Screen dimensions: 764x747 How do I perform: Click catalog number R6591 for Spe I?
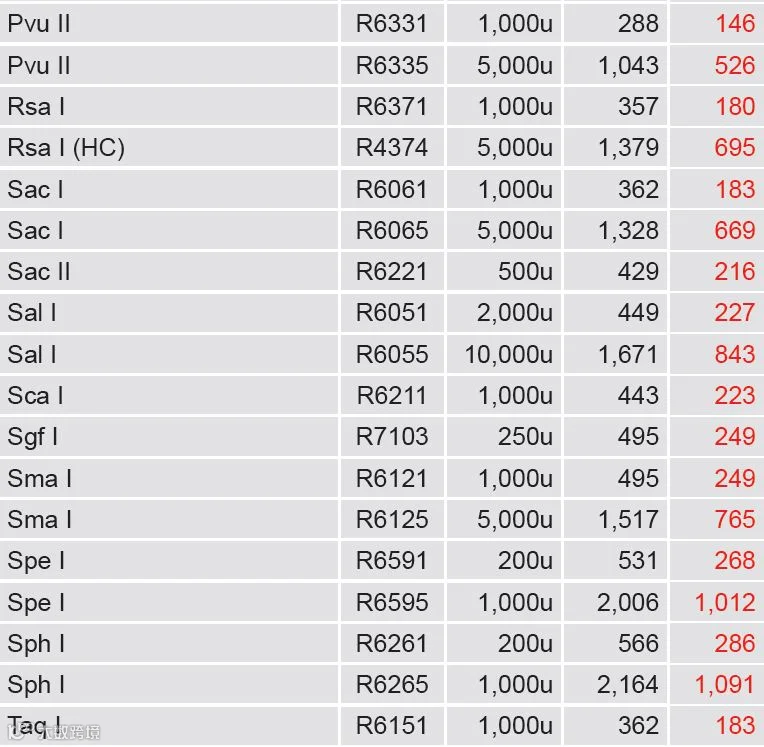(x=392, y=560)
